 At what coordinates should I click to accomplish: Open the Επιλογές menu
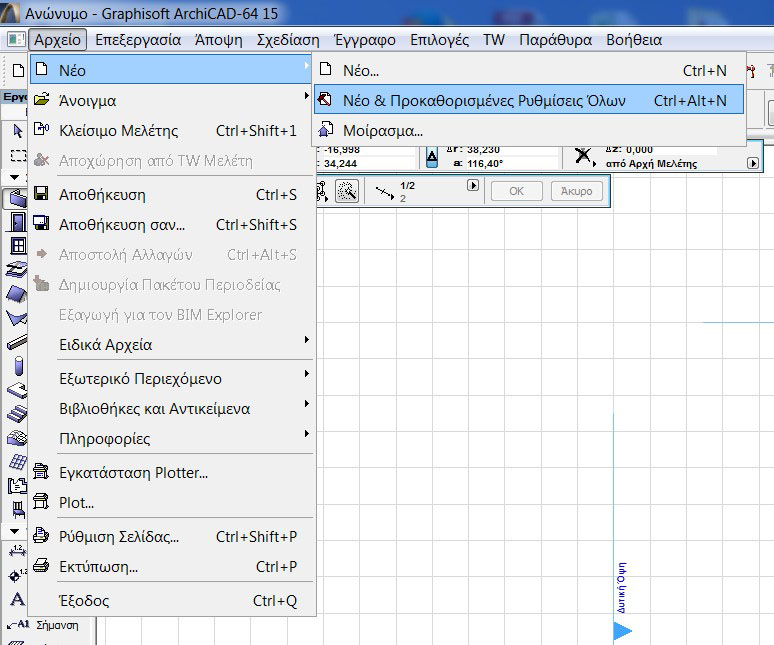tap(439, 39)
